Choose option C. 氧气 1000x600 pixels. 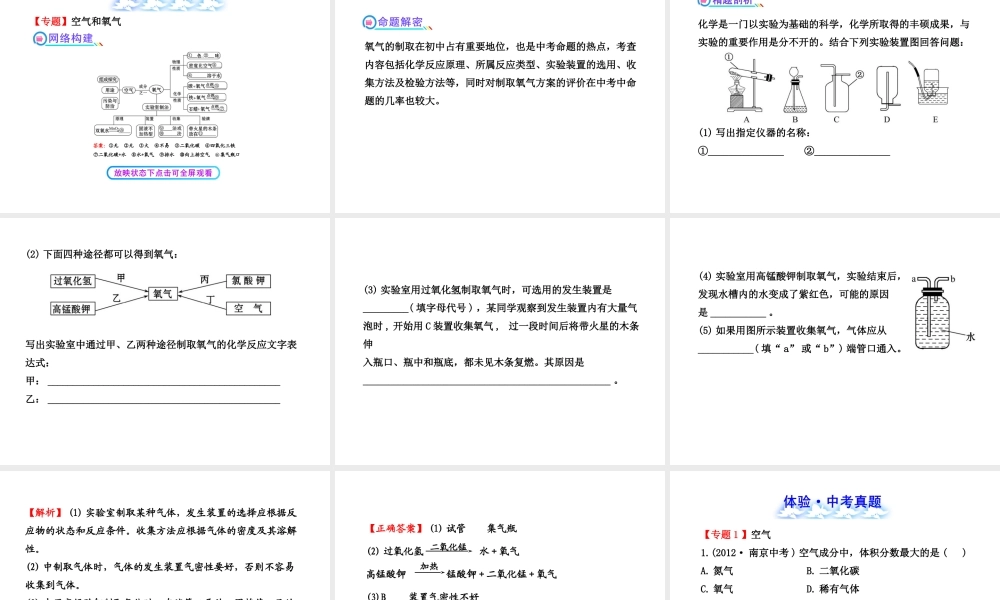point(716,589)
